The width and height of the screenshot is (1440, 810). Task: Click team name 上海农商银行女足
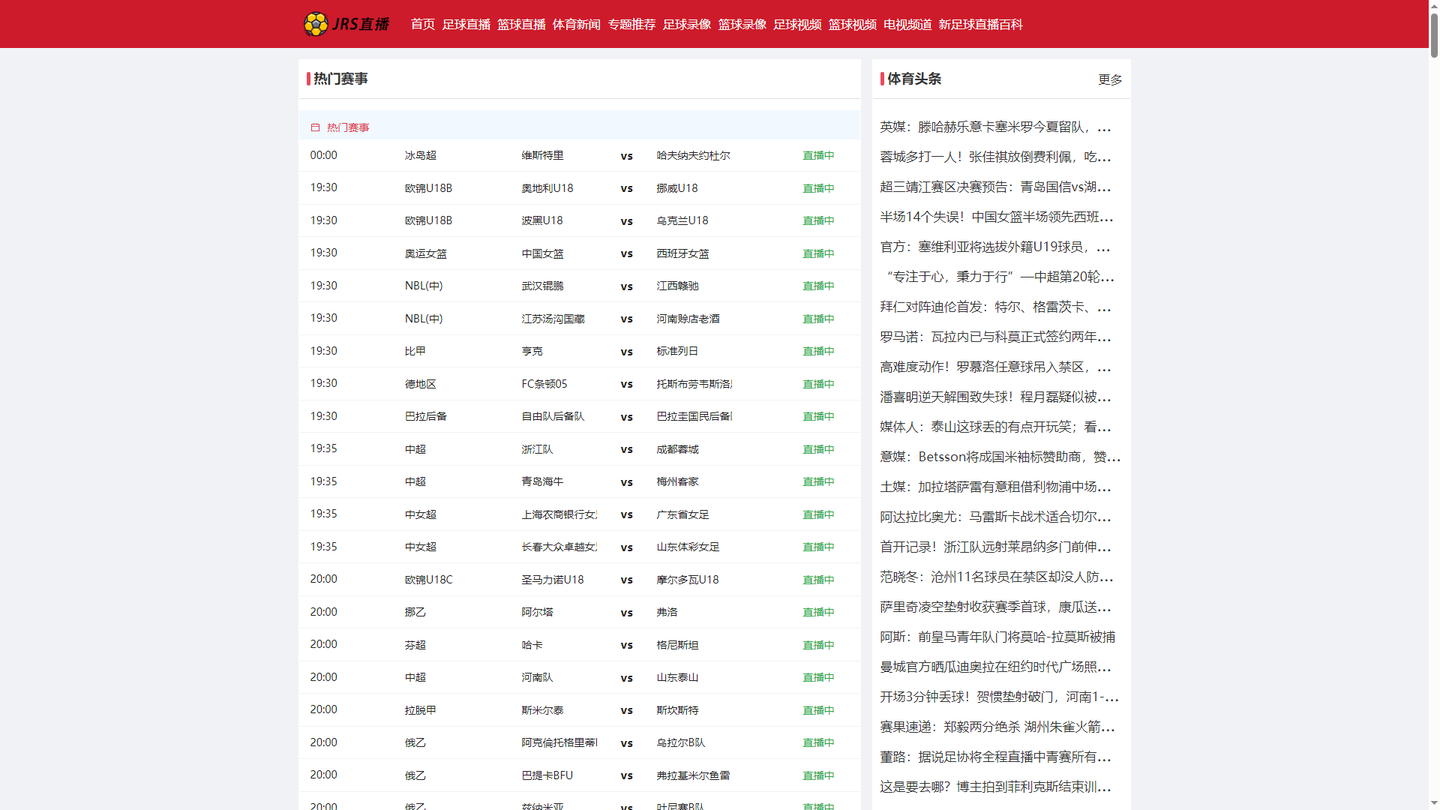[559, 515]
